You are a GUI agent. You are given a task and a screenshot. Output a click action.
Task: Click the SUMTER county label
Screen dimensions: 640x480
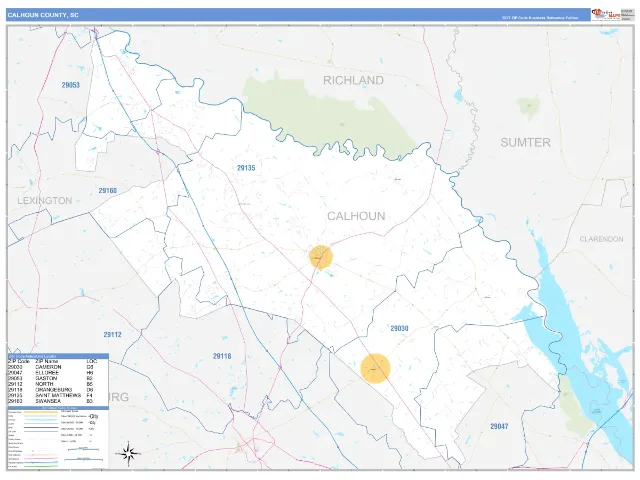[525, 142]
